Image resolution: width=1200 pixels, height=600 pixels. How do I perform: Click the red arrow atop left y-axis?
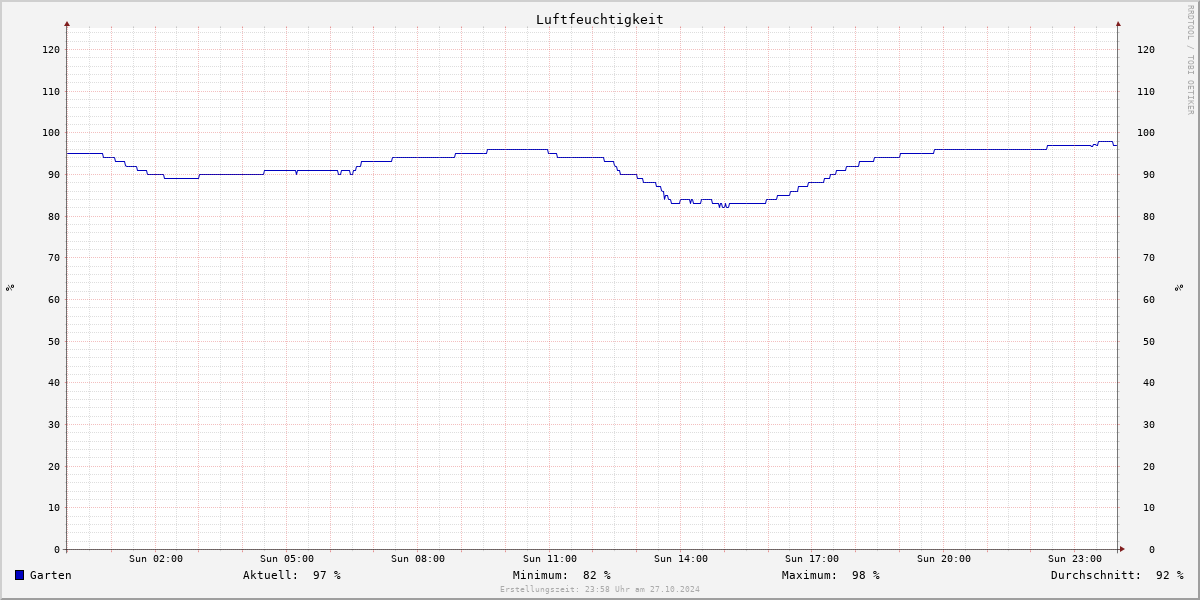[67, 23]
